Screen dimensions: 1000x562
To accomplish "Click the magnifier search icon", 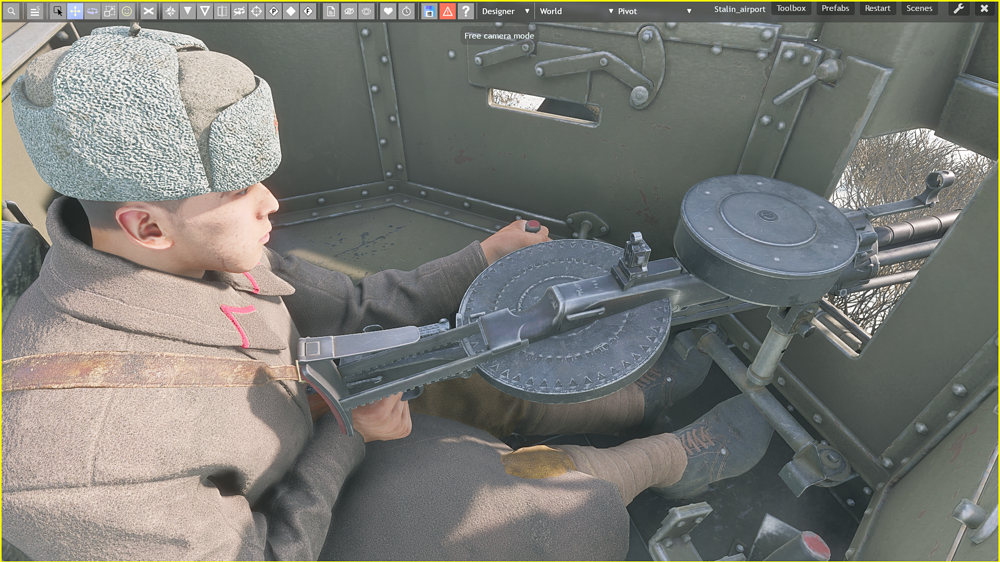I will click(x=12, y=11).
